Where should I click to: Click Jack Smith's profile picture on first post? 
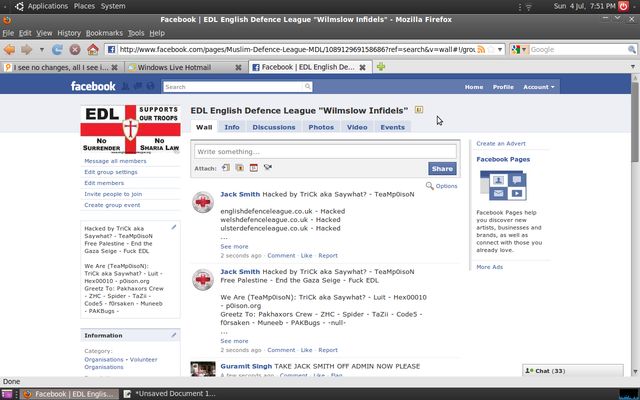tap(203, 202)
